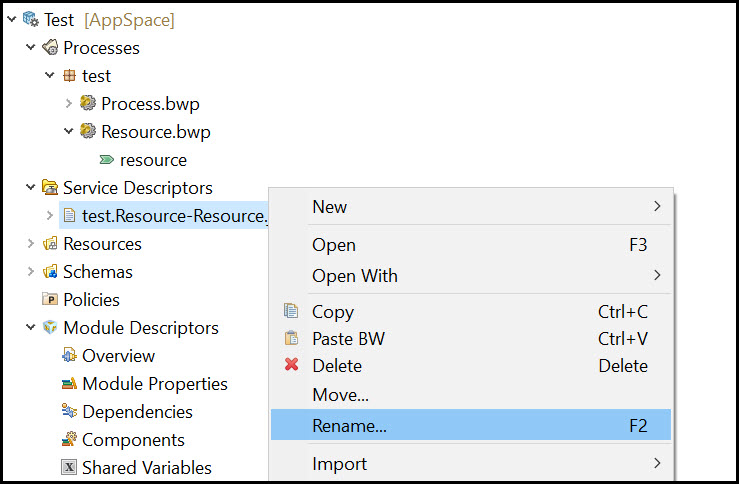Click the Shared Variables icon

(x=69, y=468)
